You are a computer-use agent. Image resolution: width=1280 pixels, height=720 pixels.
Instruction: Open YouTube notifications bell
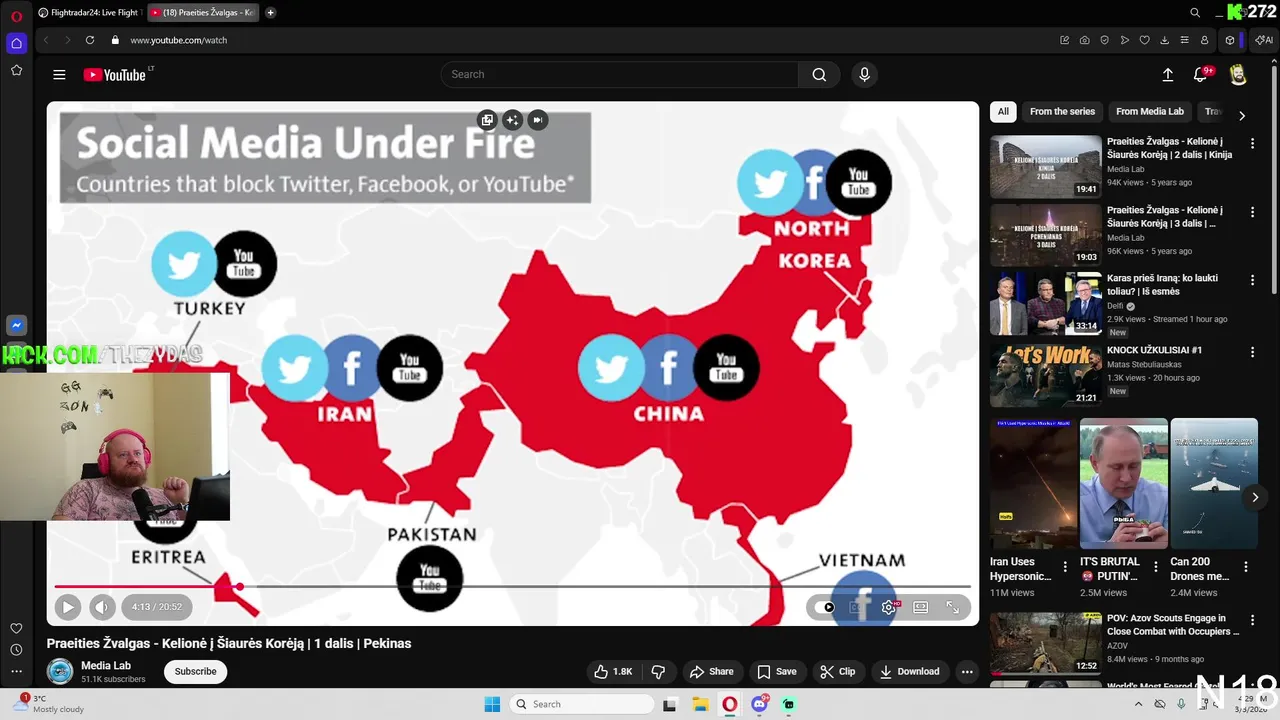coord(1201,74)
